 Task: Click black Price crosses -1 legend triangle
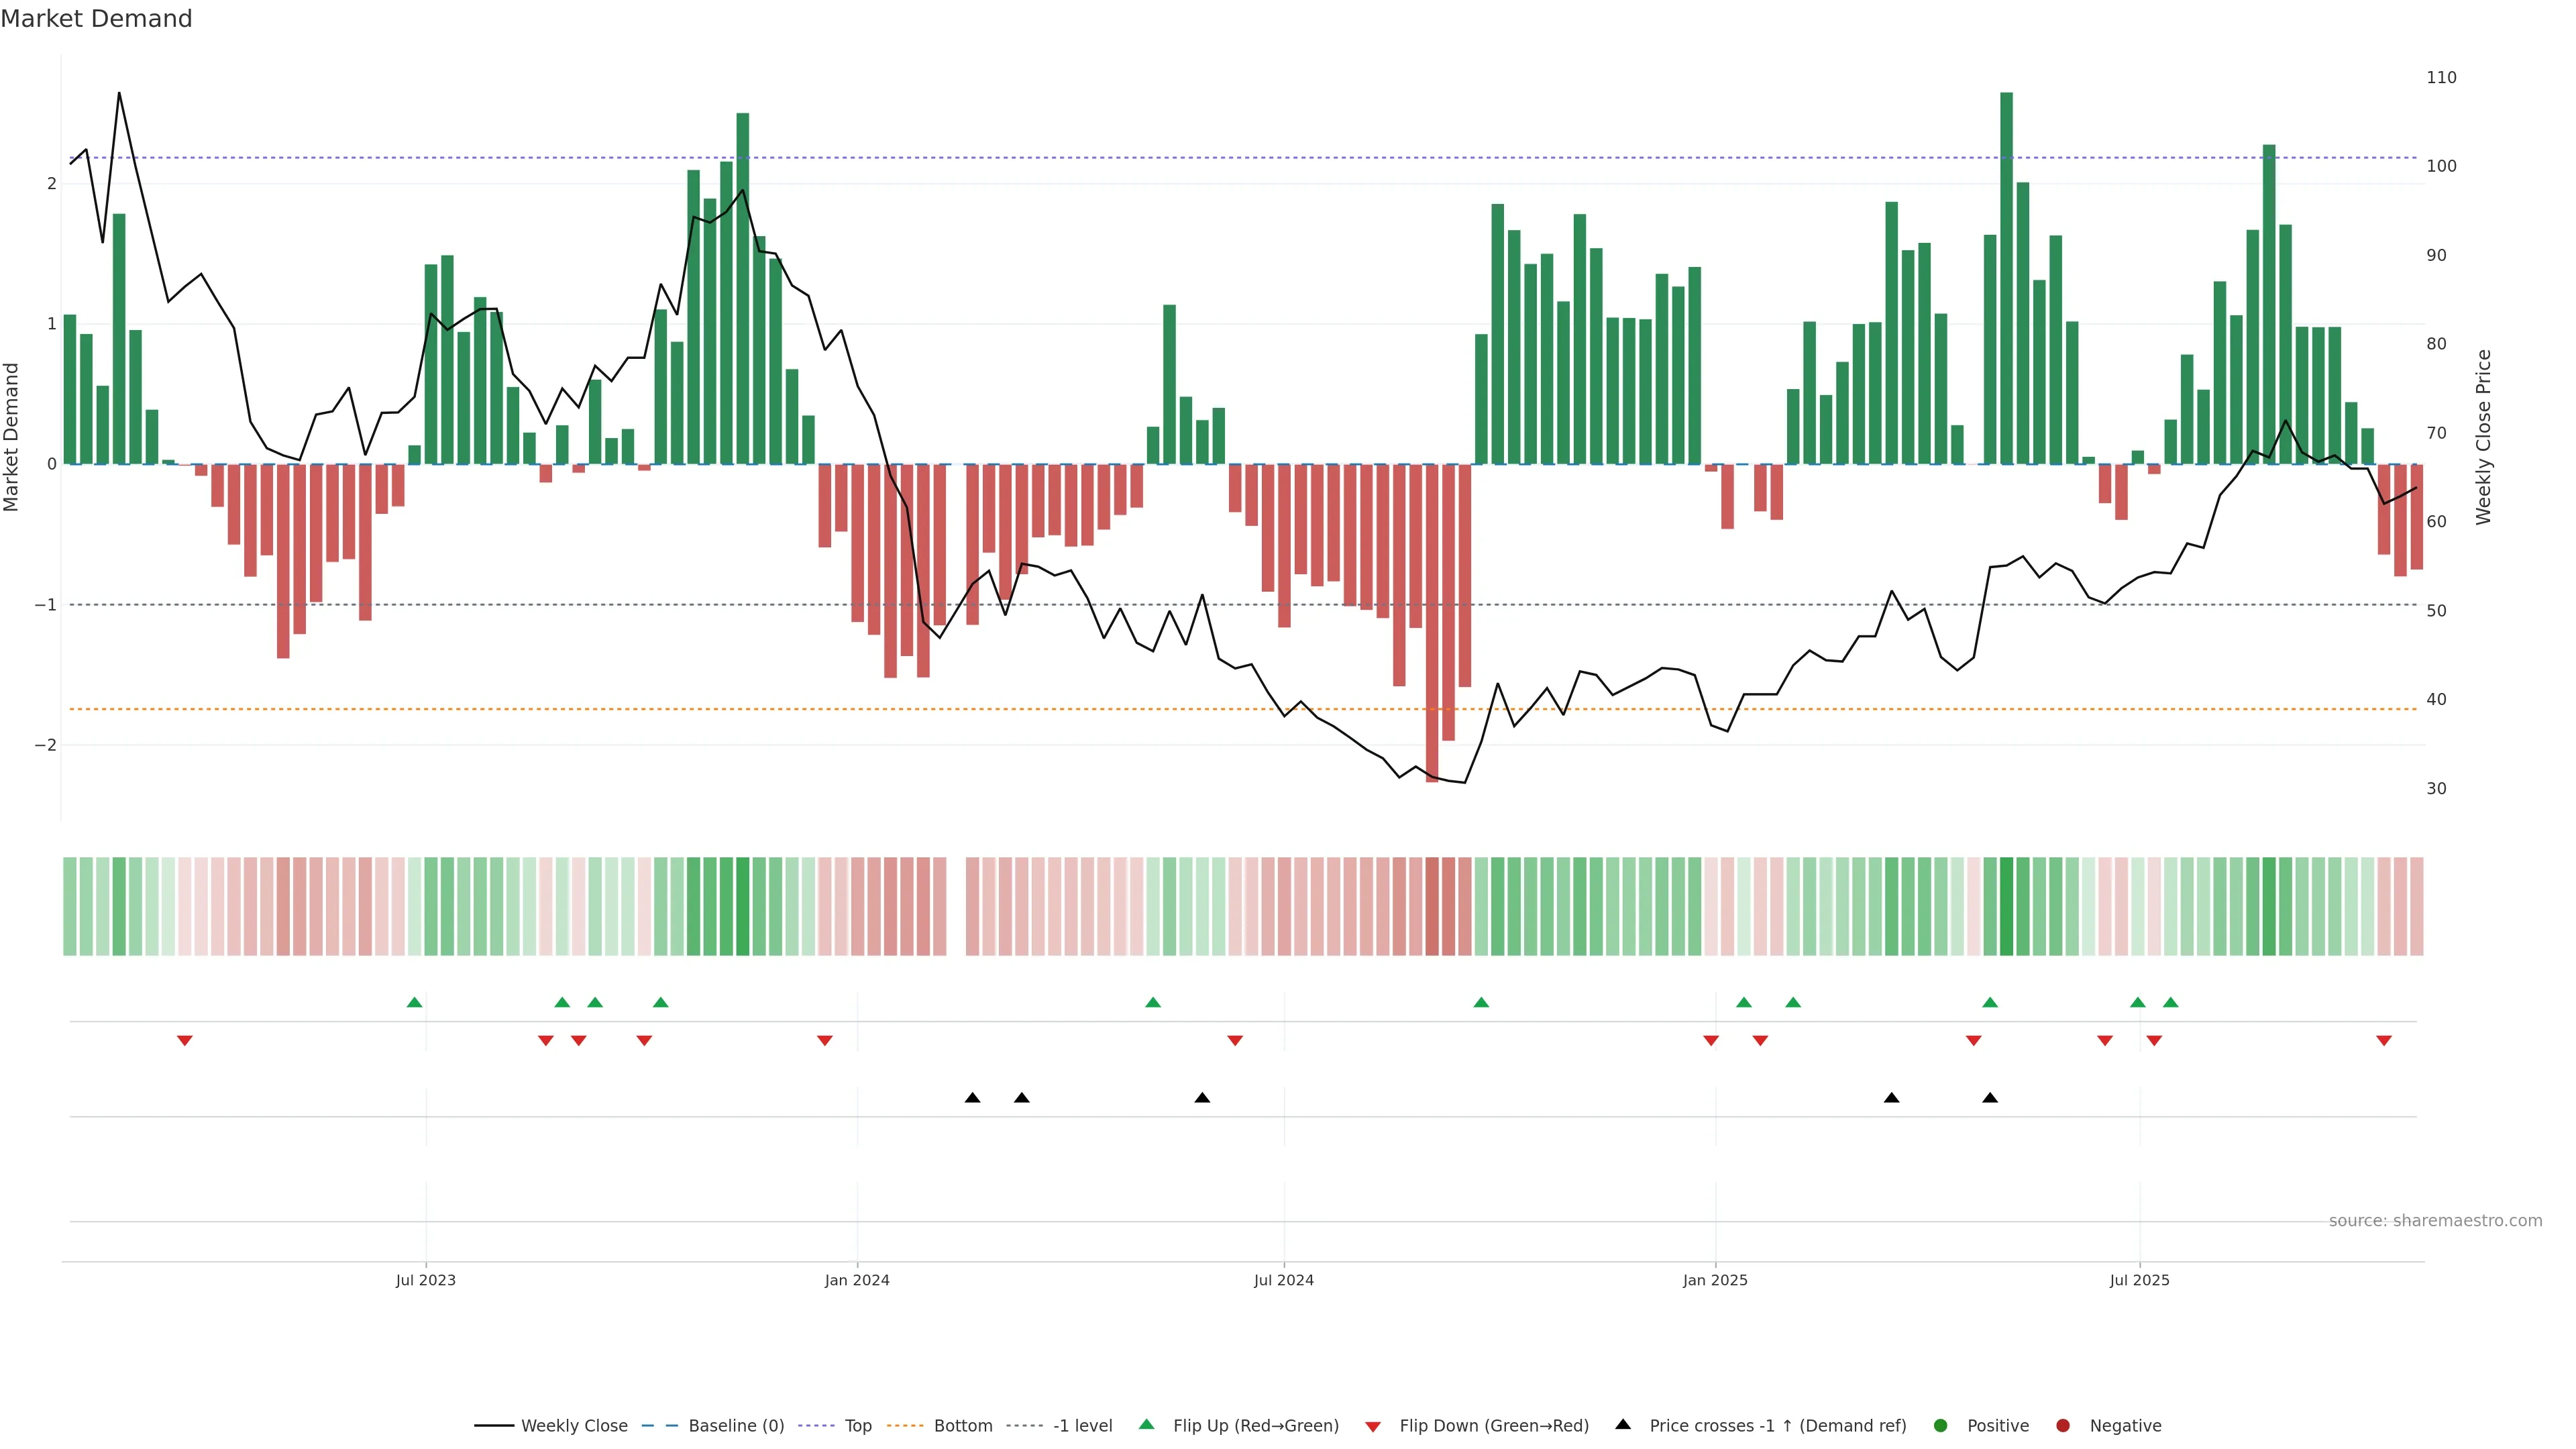pos(1623,1424)
